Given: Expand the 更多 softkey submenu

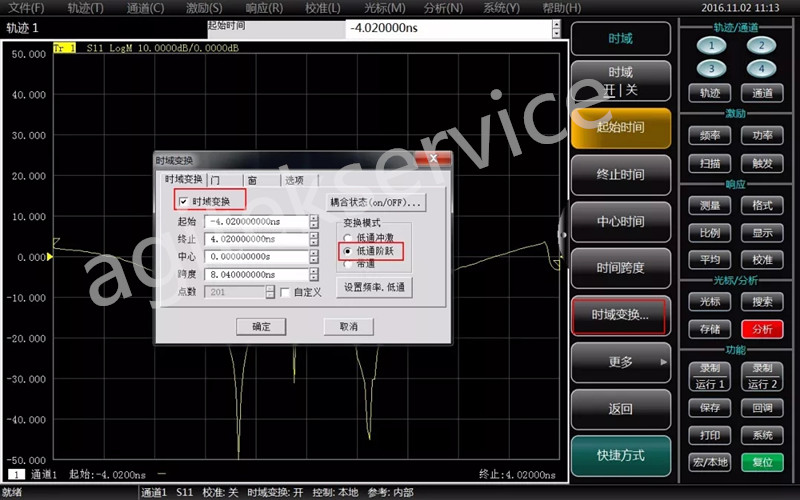Looking at the screenshot, I should coord(620,361).
